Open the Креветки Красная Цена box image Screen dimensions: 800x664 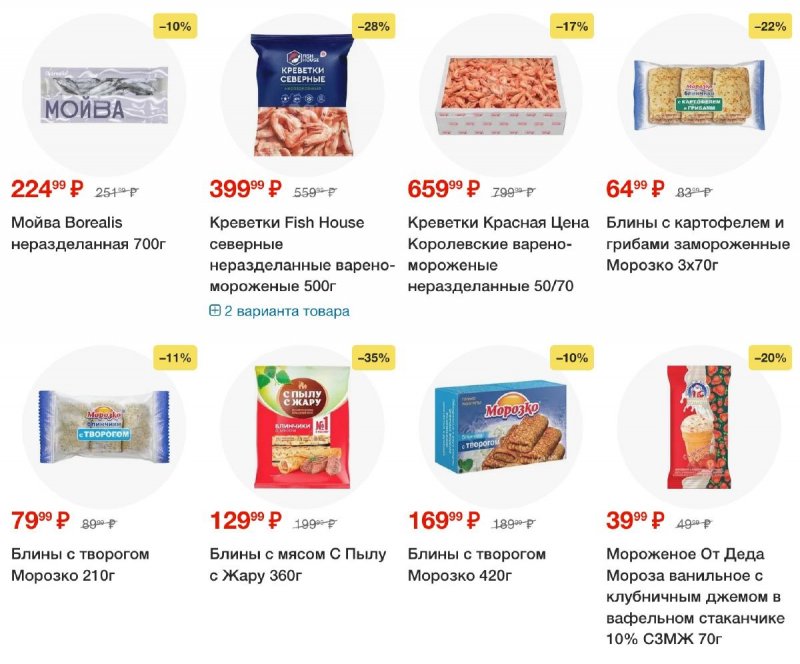tap(501, 95)
